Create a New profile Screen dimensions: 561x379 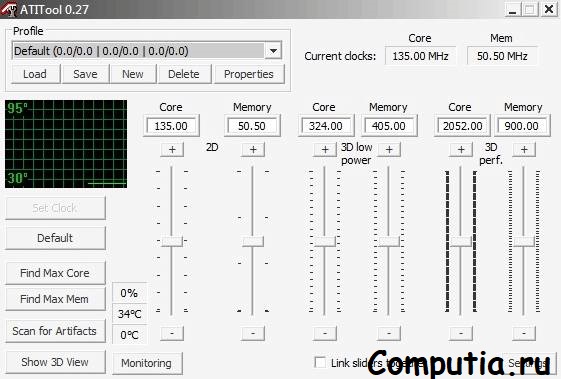click(x=133, y=74)
